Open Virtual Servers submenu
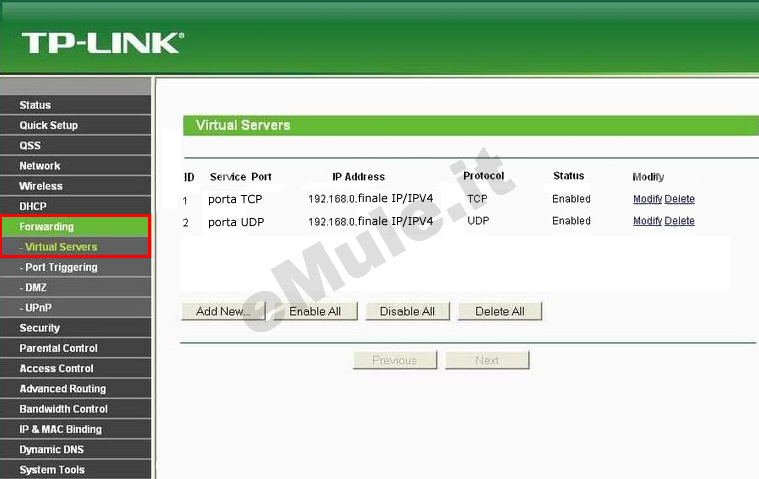This screenshot has height=479, width=759. click(x=76, y=247)
